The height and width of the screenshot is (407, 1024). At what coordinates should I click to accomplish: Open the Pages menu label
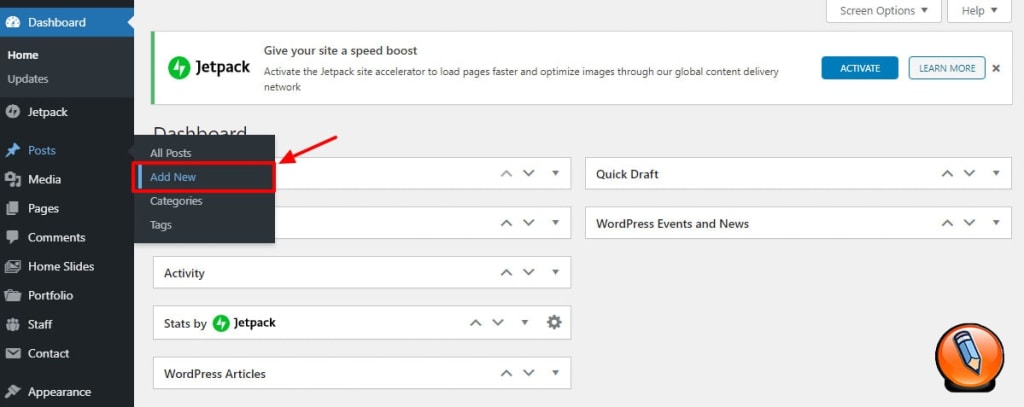click(x=43, y=208)
